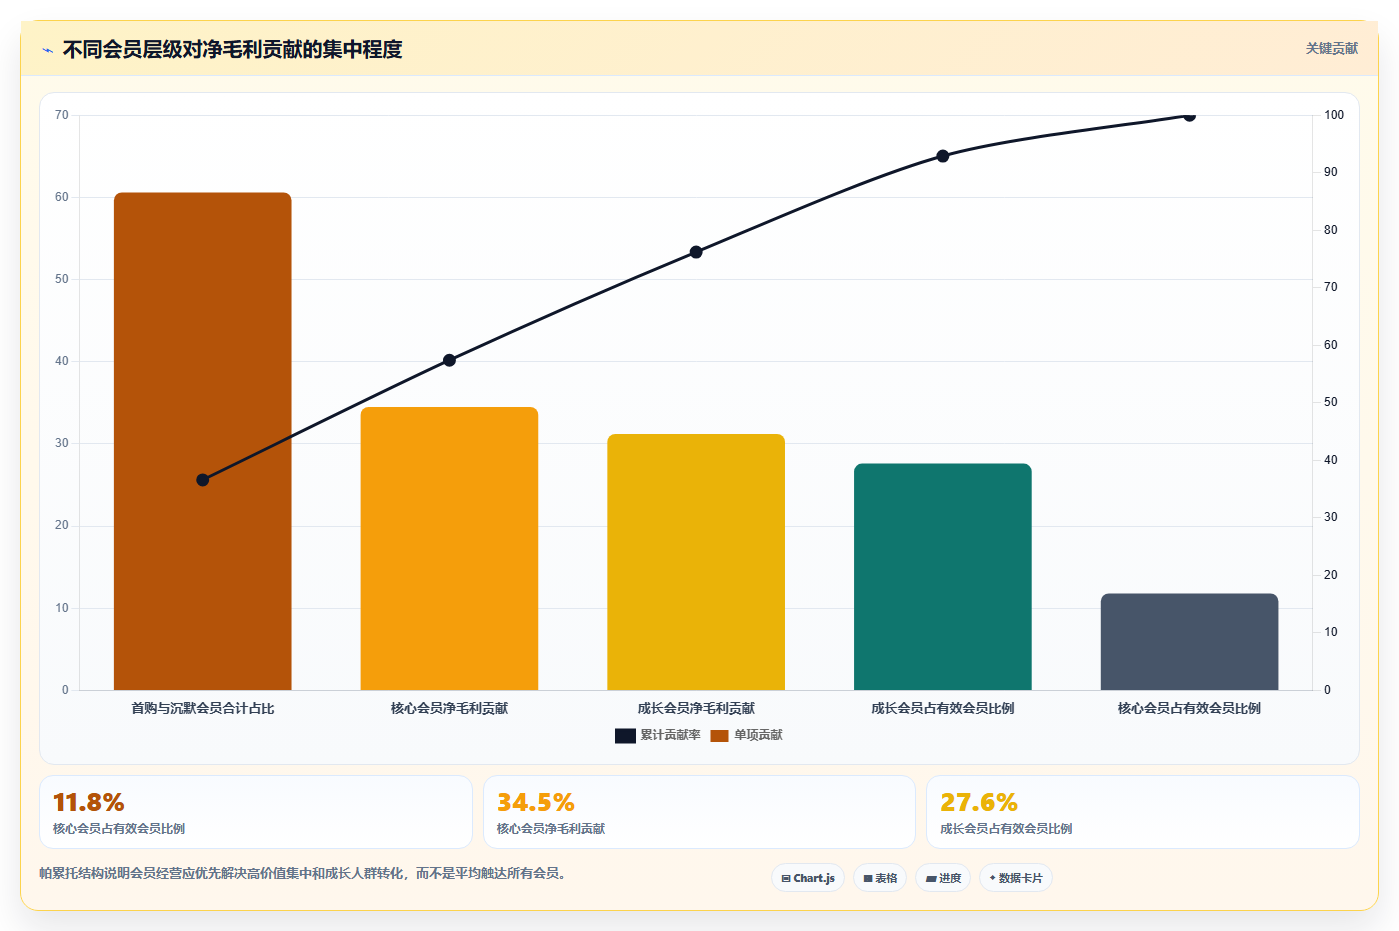Click the x-axis label 核心会员净毛利贡献

click(449, 708)
